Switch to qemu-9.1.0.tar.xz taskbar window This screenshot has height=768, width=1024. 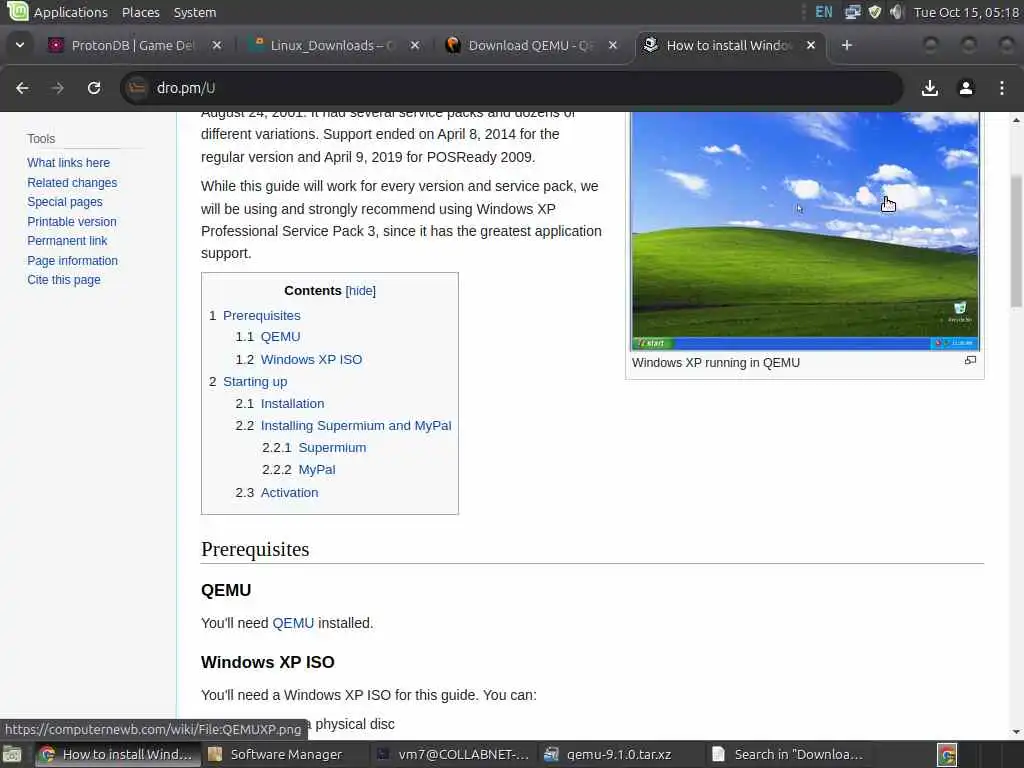[x=620, y=754]
